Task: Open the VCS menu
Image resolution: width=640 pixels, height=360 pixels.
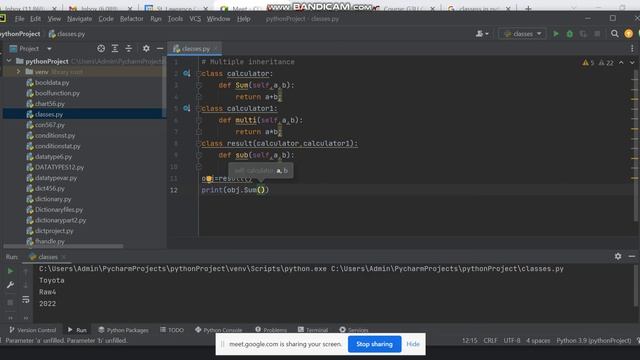Action: pos(195,19)
